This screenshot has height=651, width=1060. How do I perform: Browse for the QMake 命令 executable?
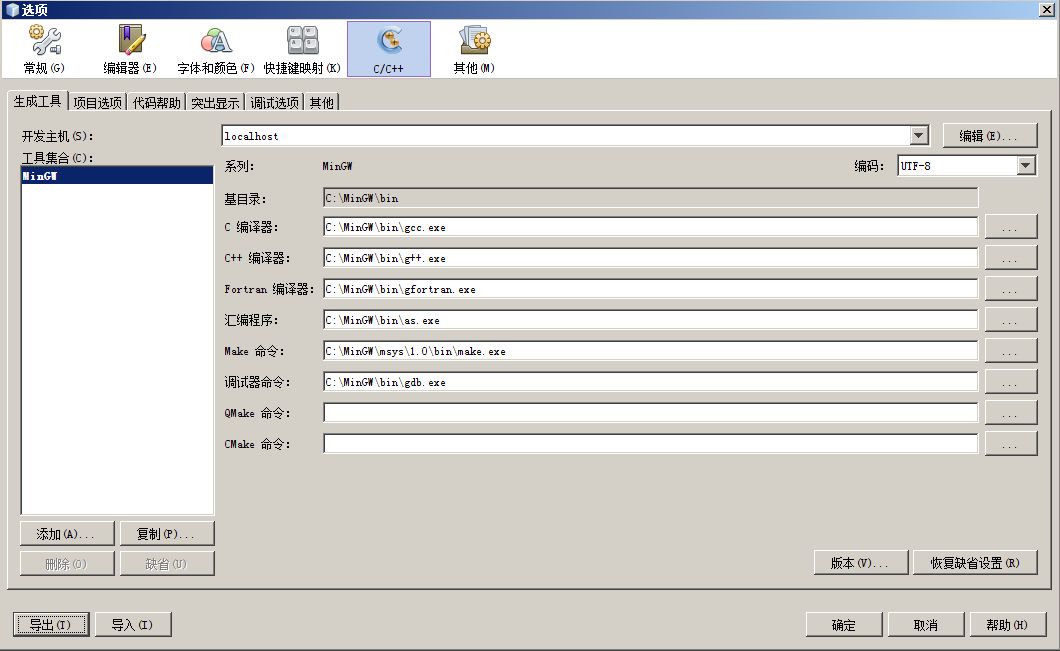(1011, 413)
